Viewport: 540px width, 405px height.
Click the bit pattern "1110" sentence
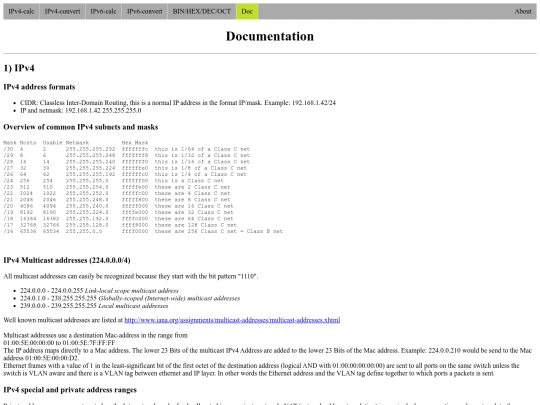[131, 276]
